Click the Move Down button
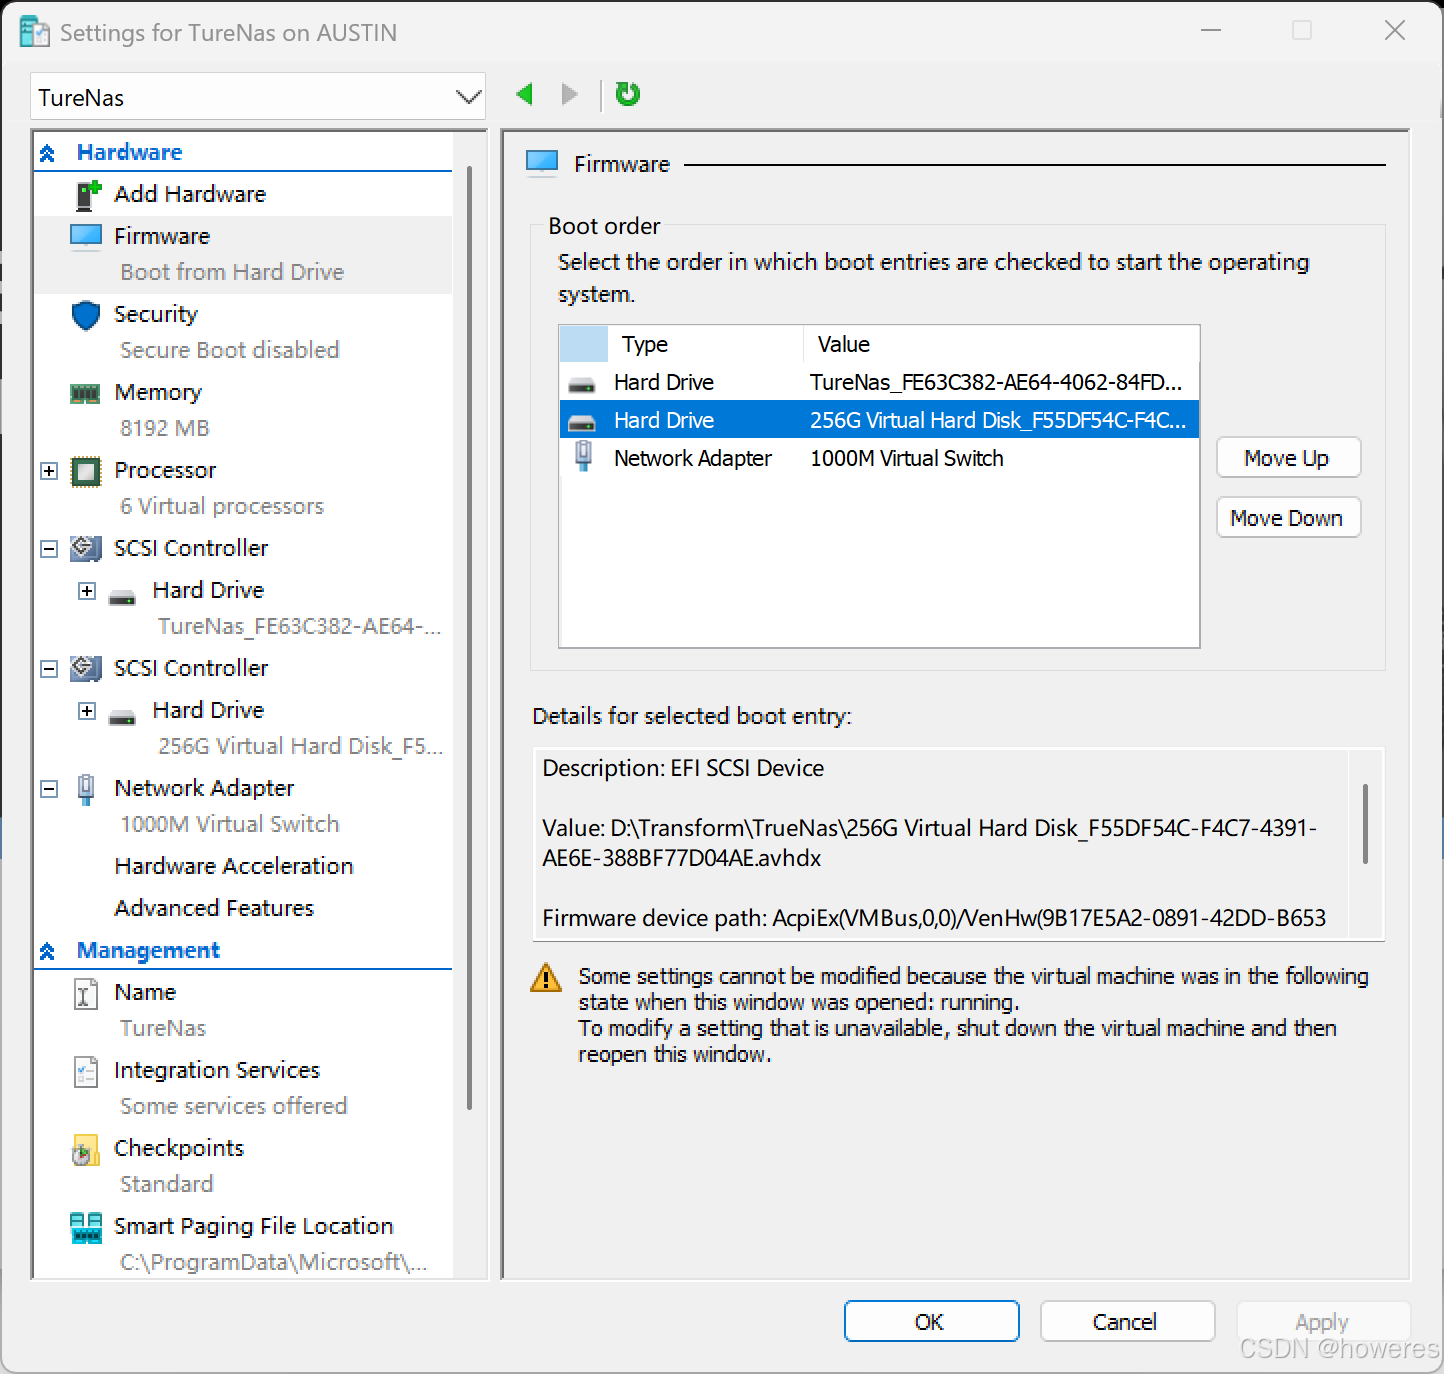 (1288, 518)
